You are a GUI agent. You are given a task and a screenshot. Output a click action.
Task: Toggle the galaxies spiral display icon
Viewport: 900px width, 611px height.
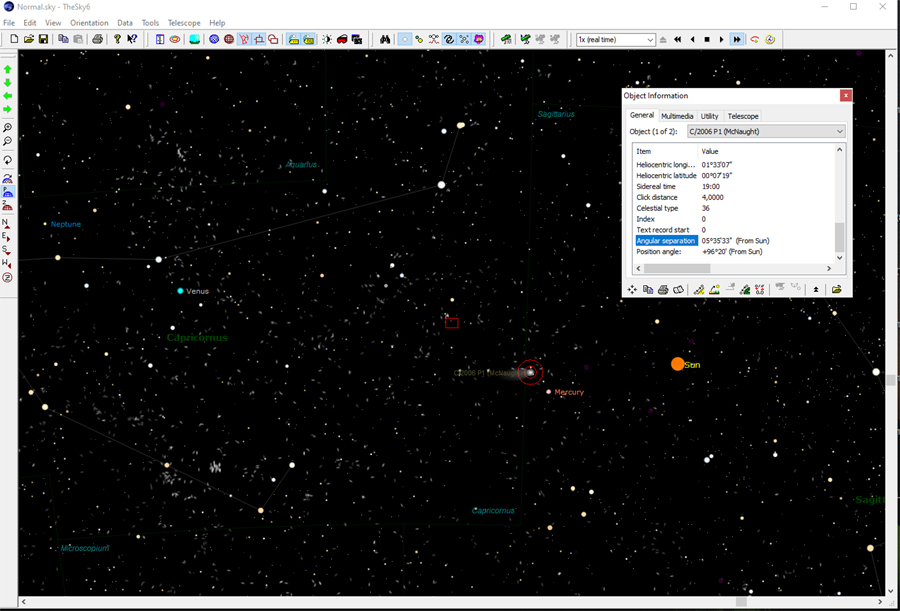point(449,40)
